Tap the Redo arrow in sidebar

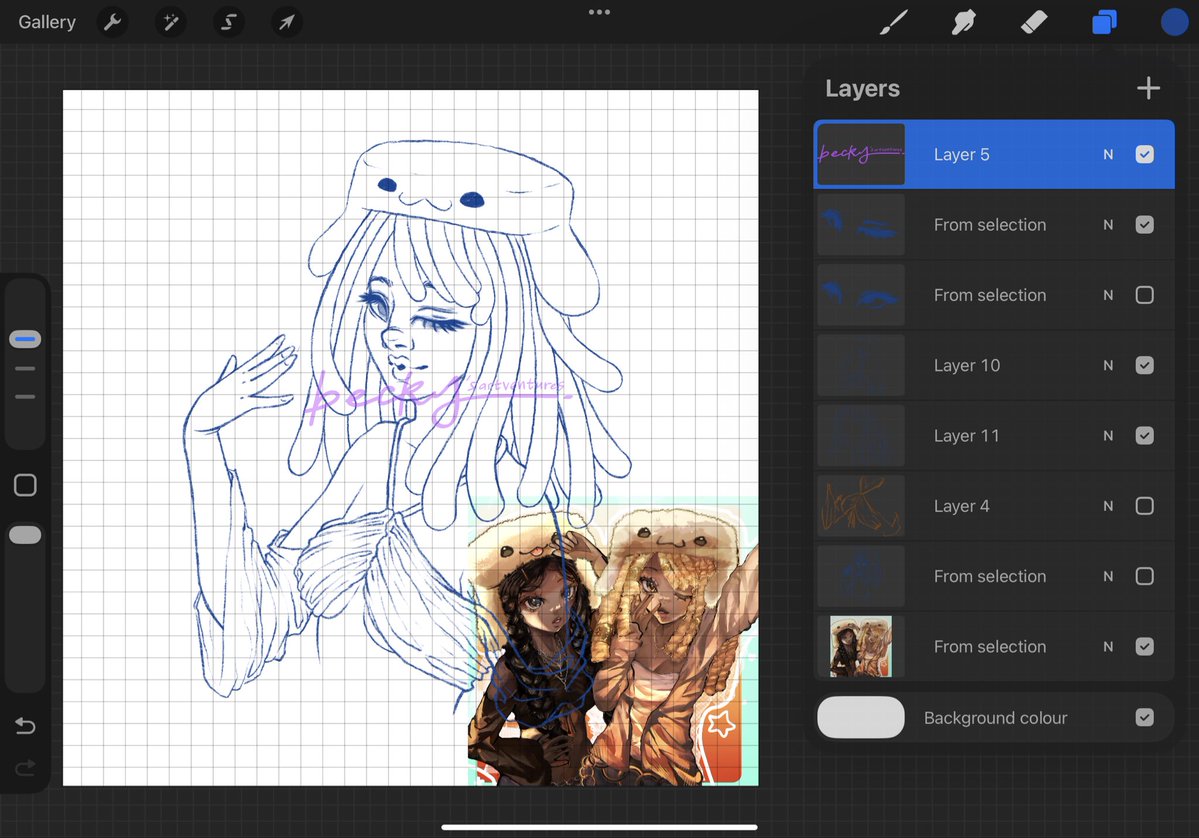point(25,767)
